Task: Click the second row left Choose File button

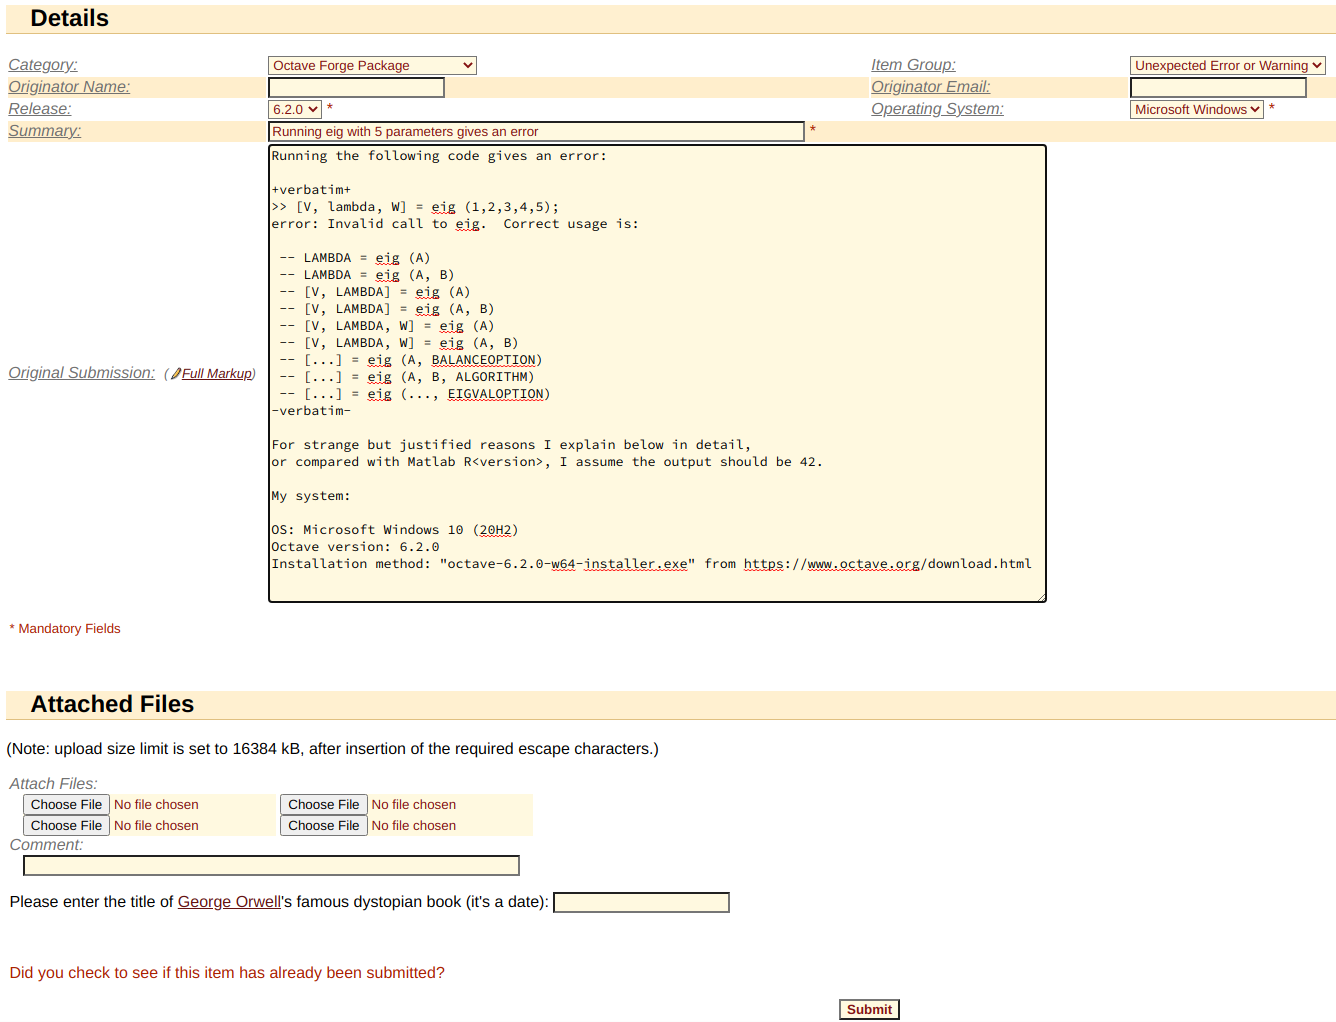Action: [x=66, y=826]
